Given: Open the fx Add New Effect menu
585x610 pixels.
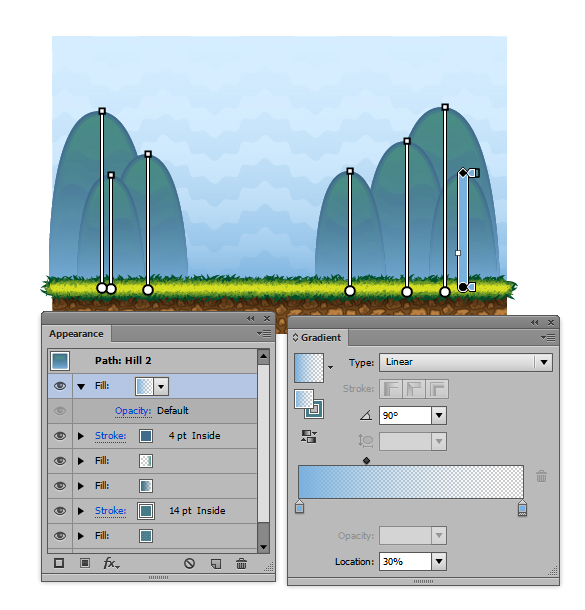Looking at the screenshot, I should (111, 563).
